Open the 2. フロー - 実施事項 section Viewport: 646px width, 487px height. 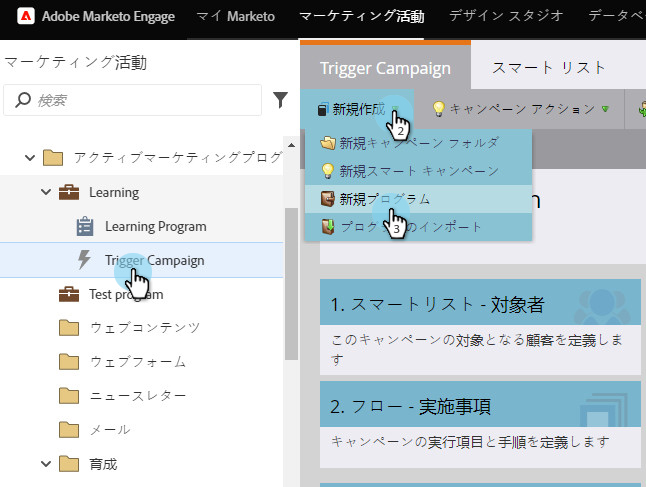480,406
